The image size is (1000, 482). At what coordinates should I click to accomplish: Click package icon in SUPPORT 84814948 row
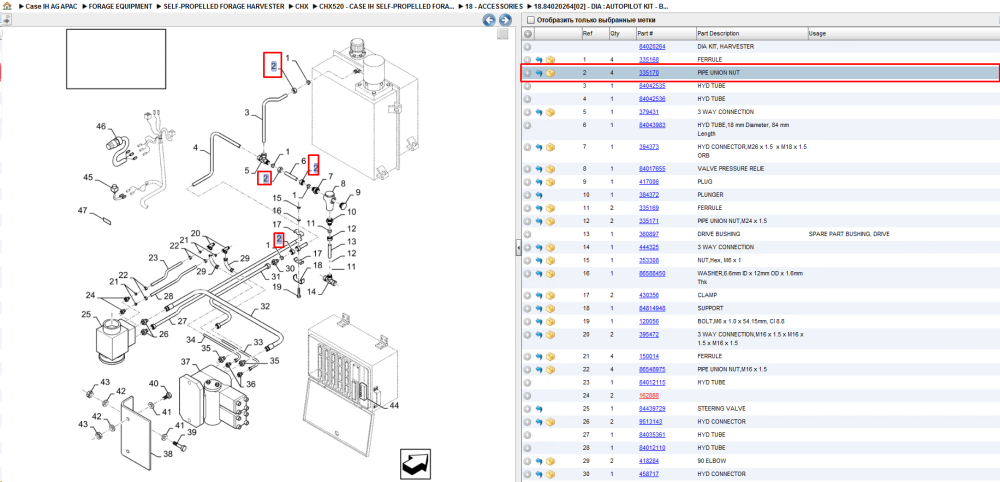coord(550,309)
